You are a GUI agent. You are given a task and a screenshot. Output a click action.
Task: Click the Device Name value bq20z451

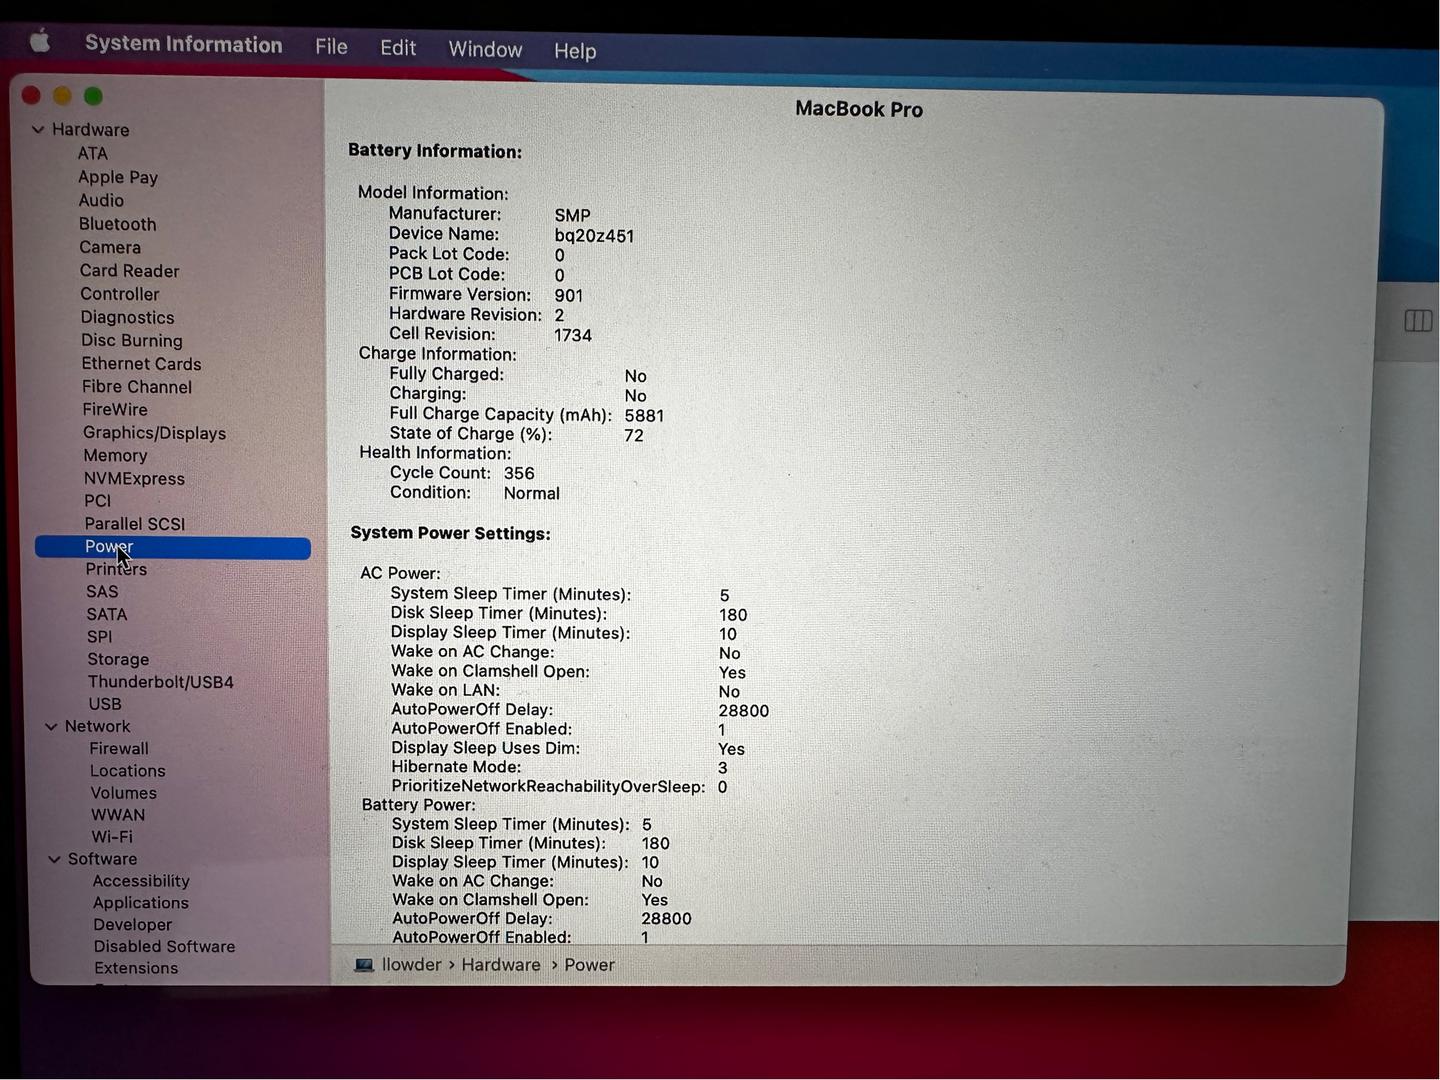coord(594,236)
